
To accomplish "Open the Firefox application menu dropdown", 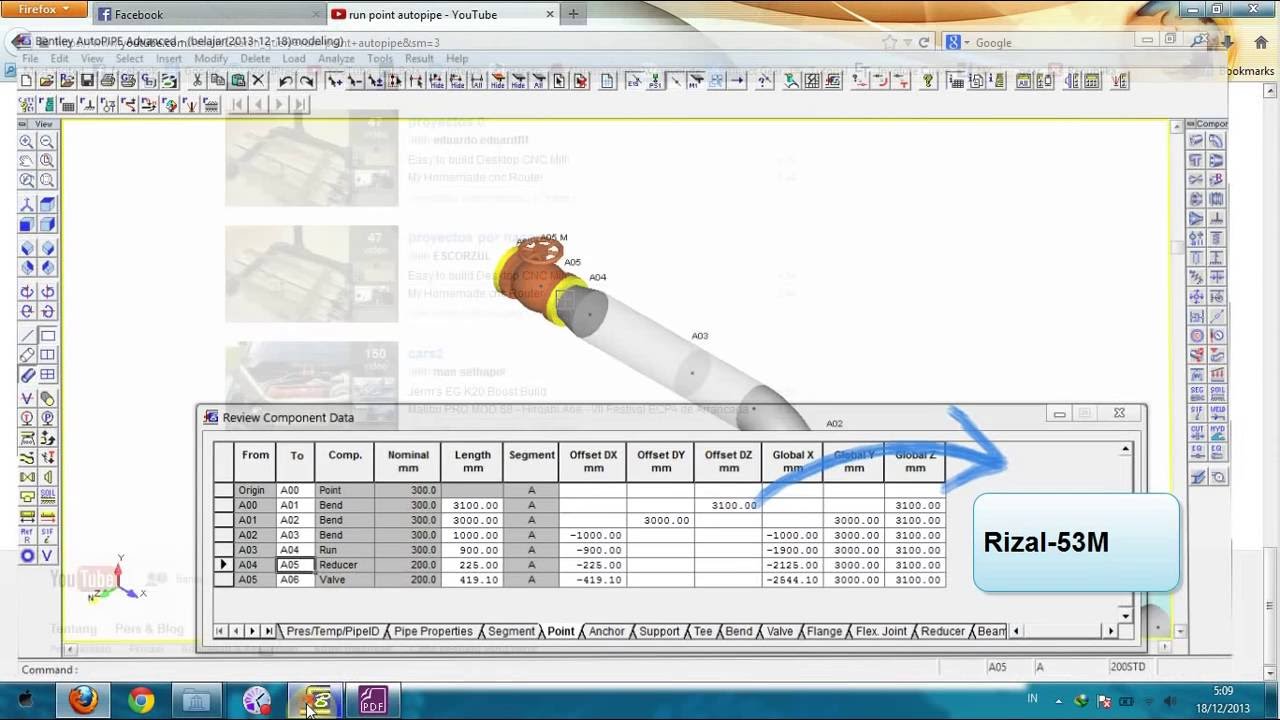I will click(x=45, y=9).
